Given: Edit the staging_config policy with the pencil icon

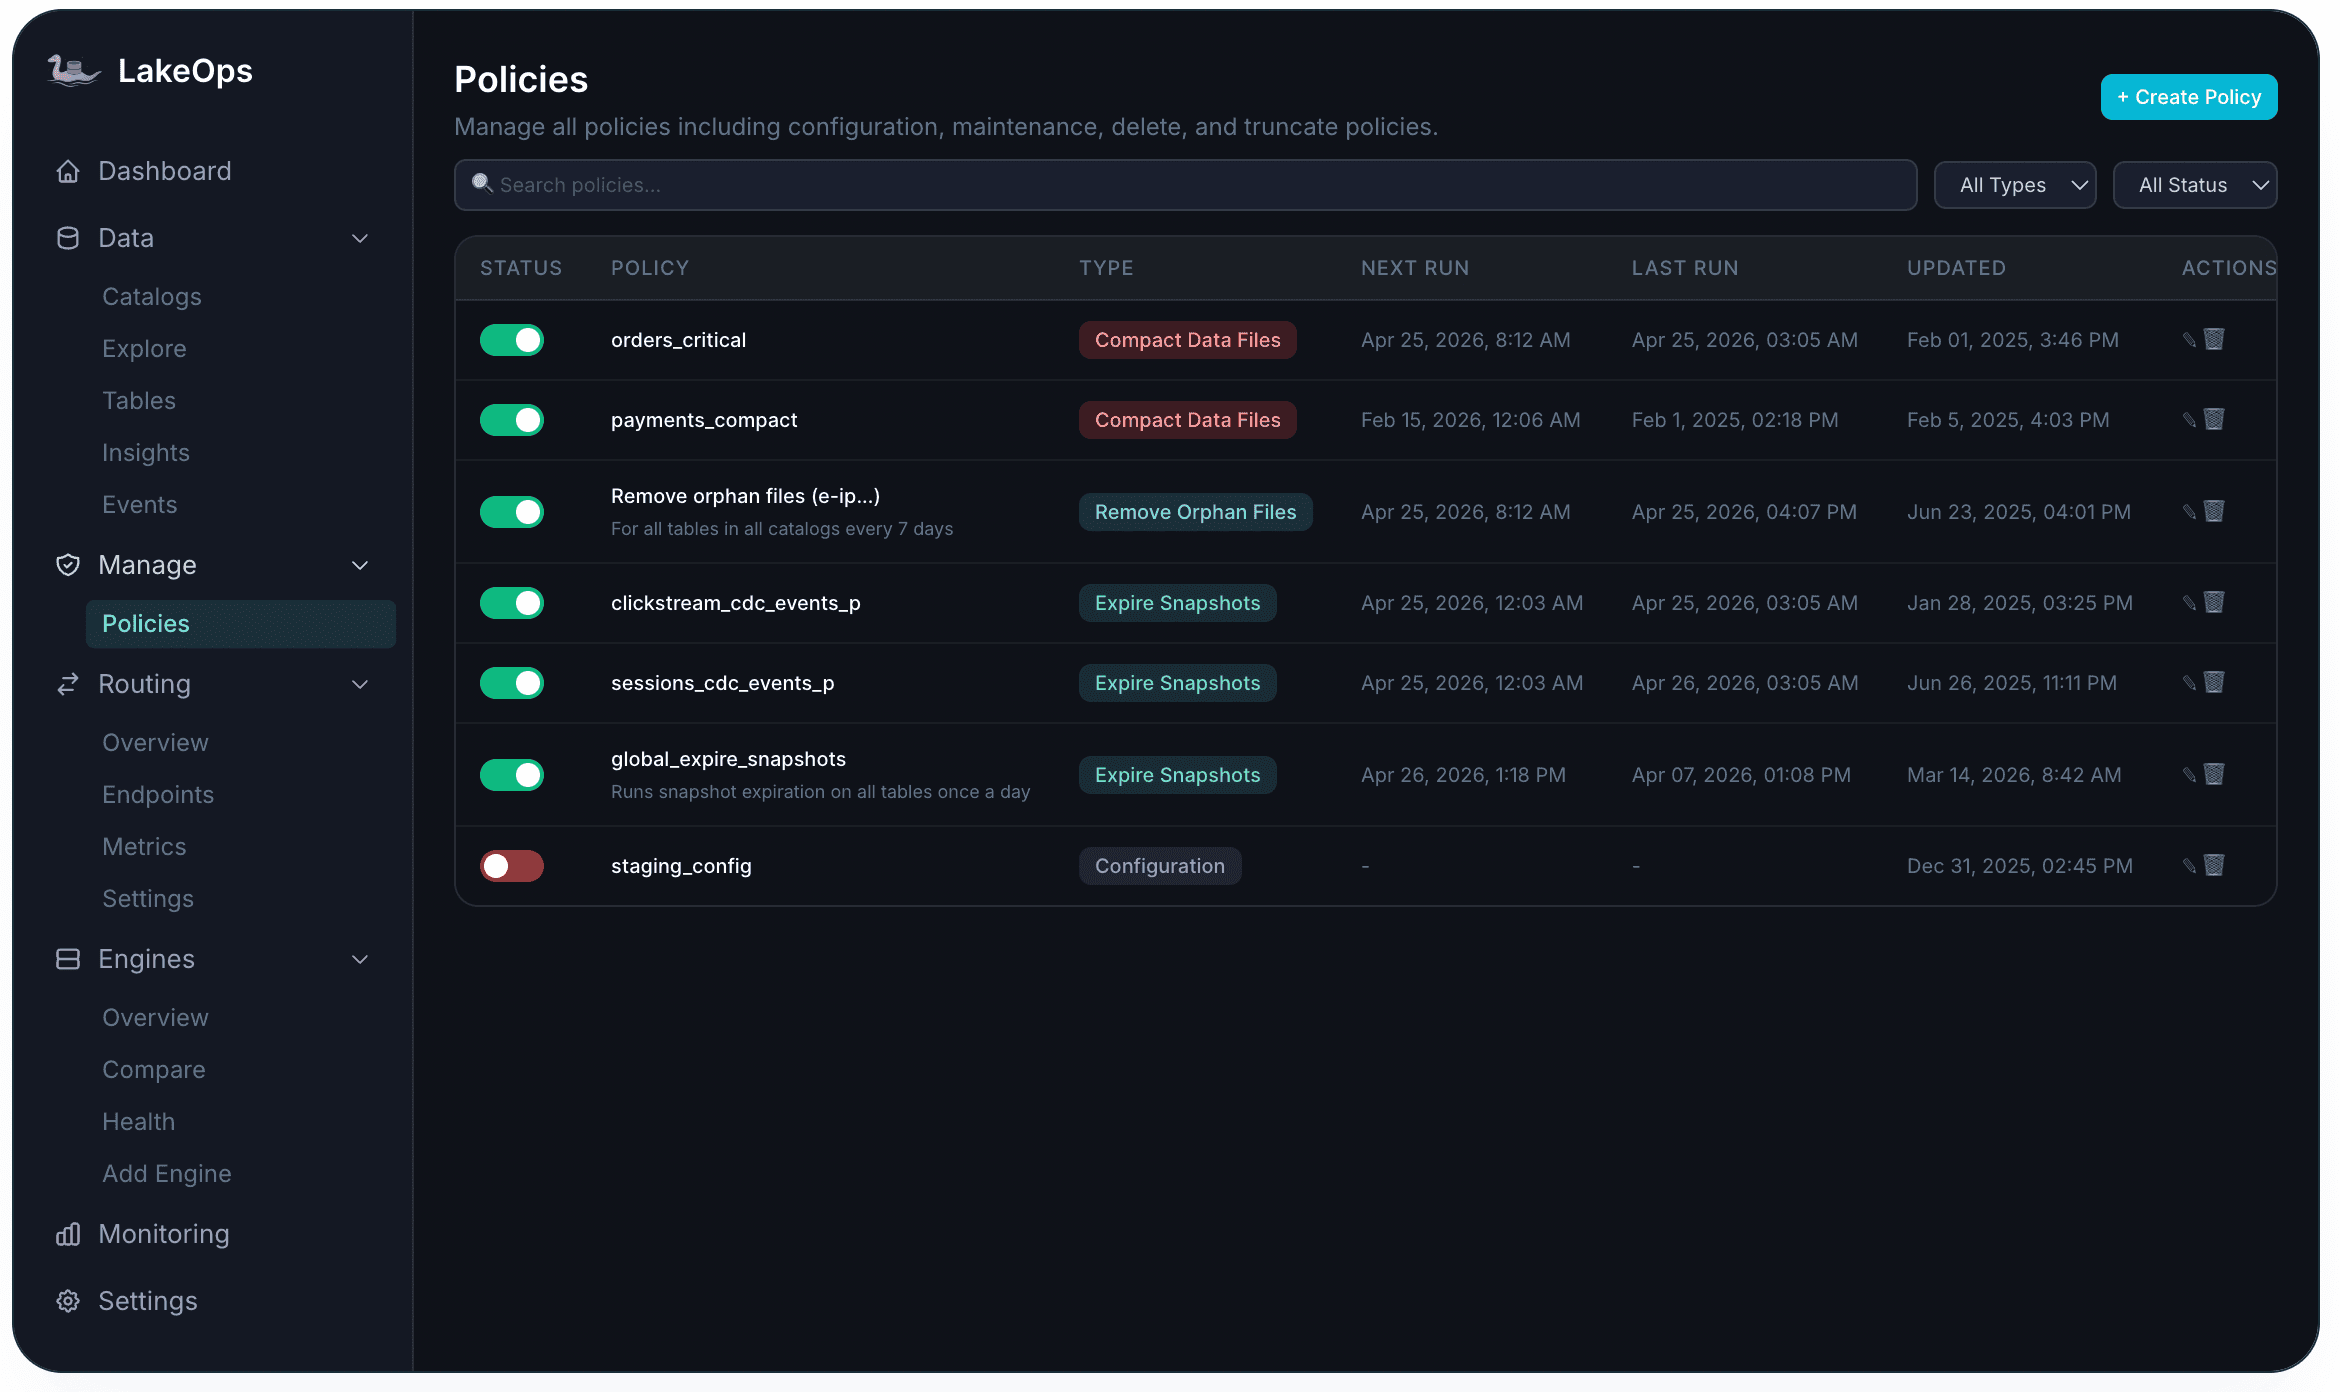Looking at the screenshot, I should (x=2189, y=866).
